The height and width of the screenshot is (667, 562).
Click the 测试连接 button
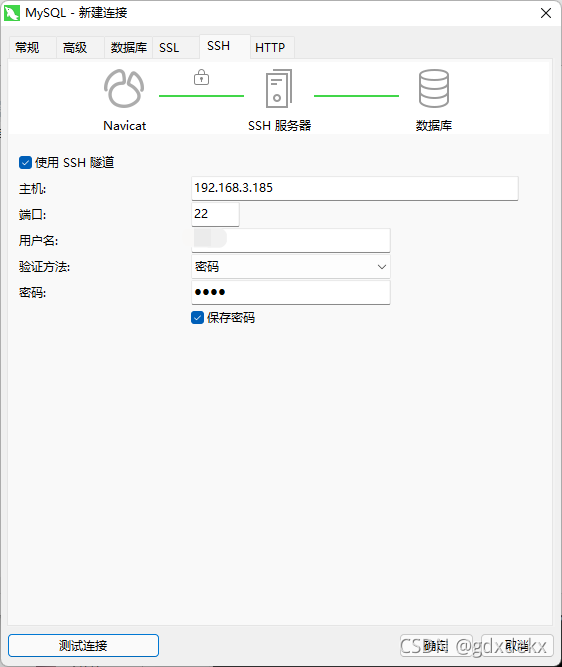point(83,645)
